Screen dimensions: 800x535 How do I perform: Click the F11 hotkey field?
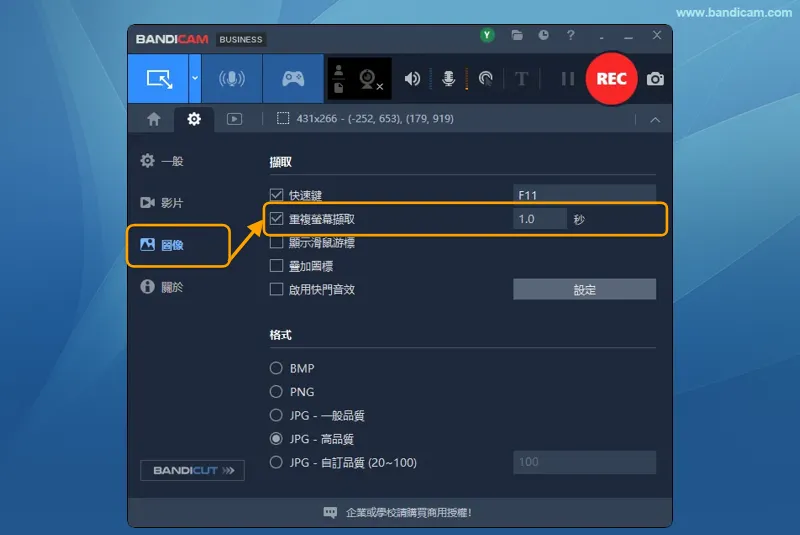[584, 194]
